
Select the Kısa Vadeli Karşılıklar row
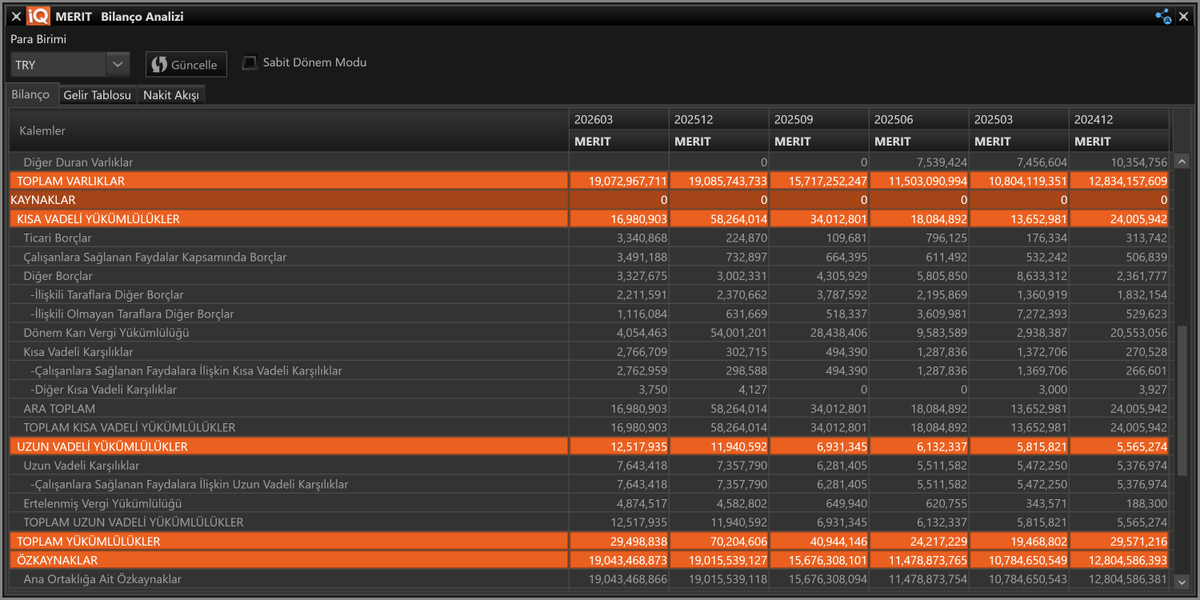589,352
